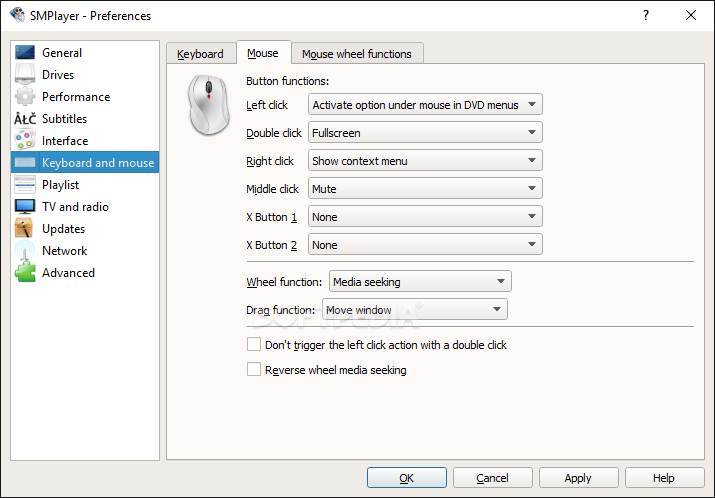Viewport: 715px width, 498px height.
Task: Click the Interface colored dots icon
Action: tap(25, 140)
